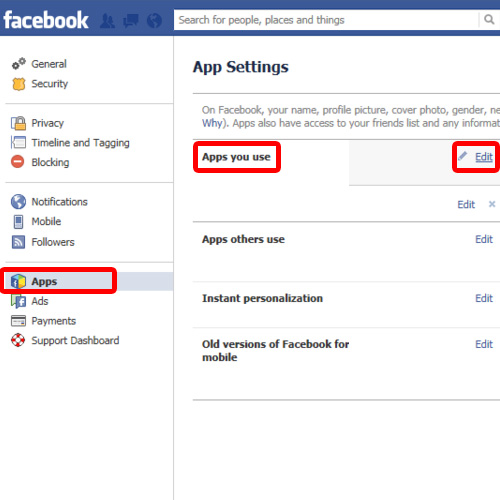Edit Apps others use
500x500 pixels.
484,239
